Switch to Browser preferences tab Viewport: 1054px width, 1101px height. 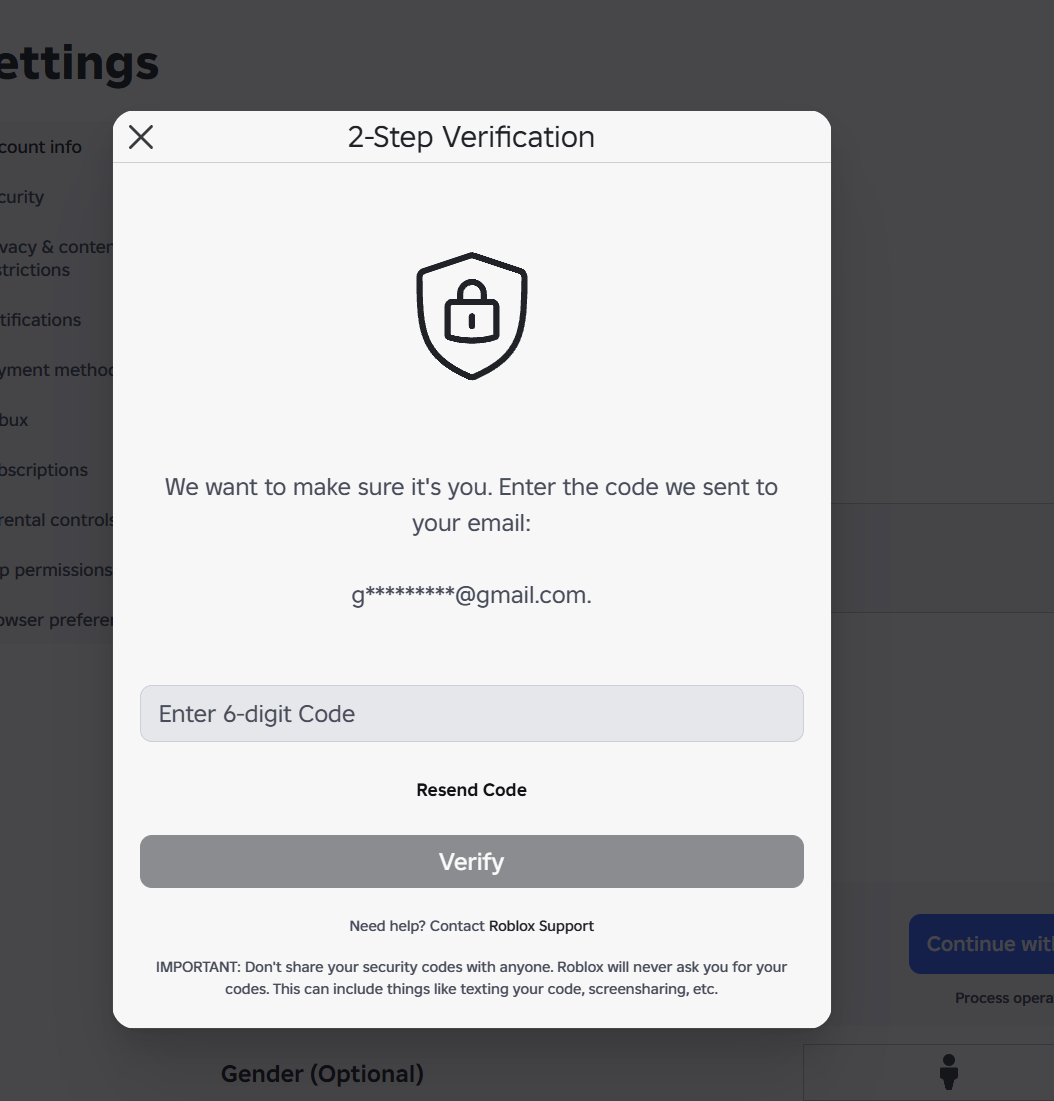(56, 620)
